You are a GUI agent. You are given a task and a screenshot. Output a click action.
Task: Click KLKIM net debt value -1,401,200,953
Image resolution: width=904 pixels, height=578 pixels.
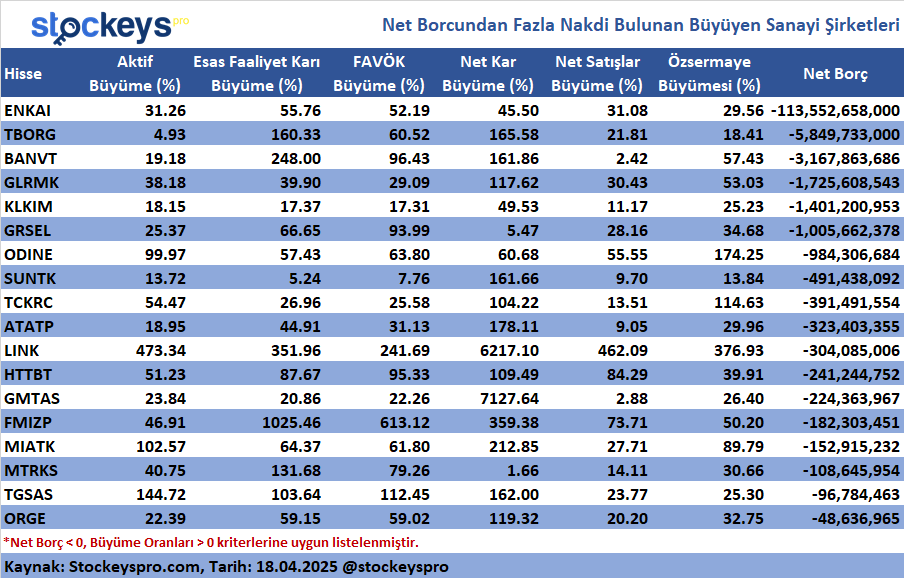[x=844, y=206]
